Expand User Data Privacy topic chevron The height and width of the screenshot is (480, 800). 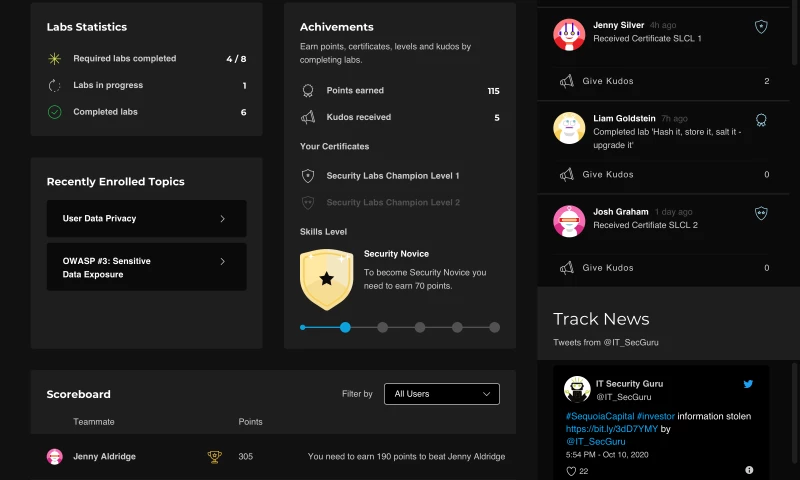pos(222,219)
